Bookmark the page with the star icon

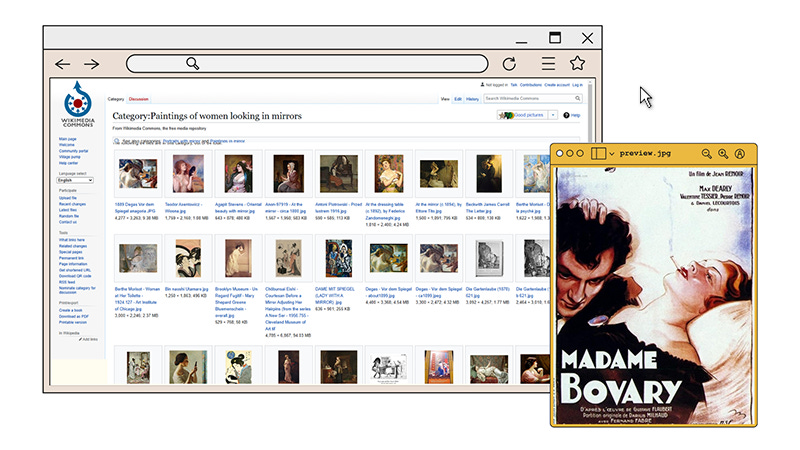(578, 63)
